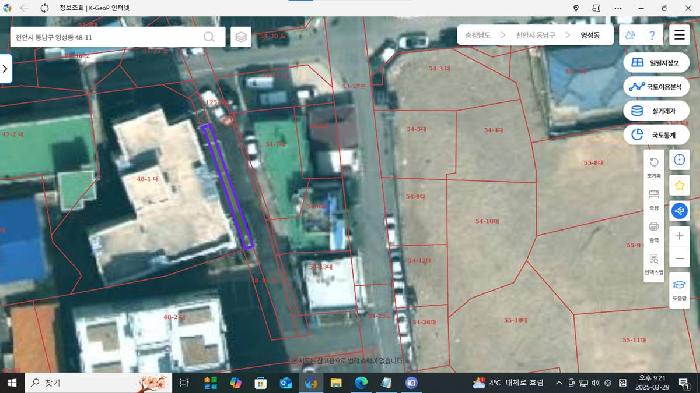Open Task View on the taskbar
The image size is (700, 393).
pos(183,383)
